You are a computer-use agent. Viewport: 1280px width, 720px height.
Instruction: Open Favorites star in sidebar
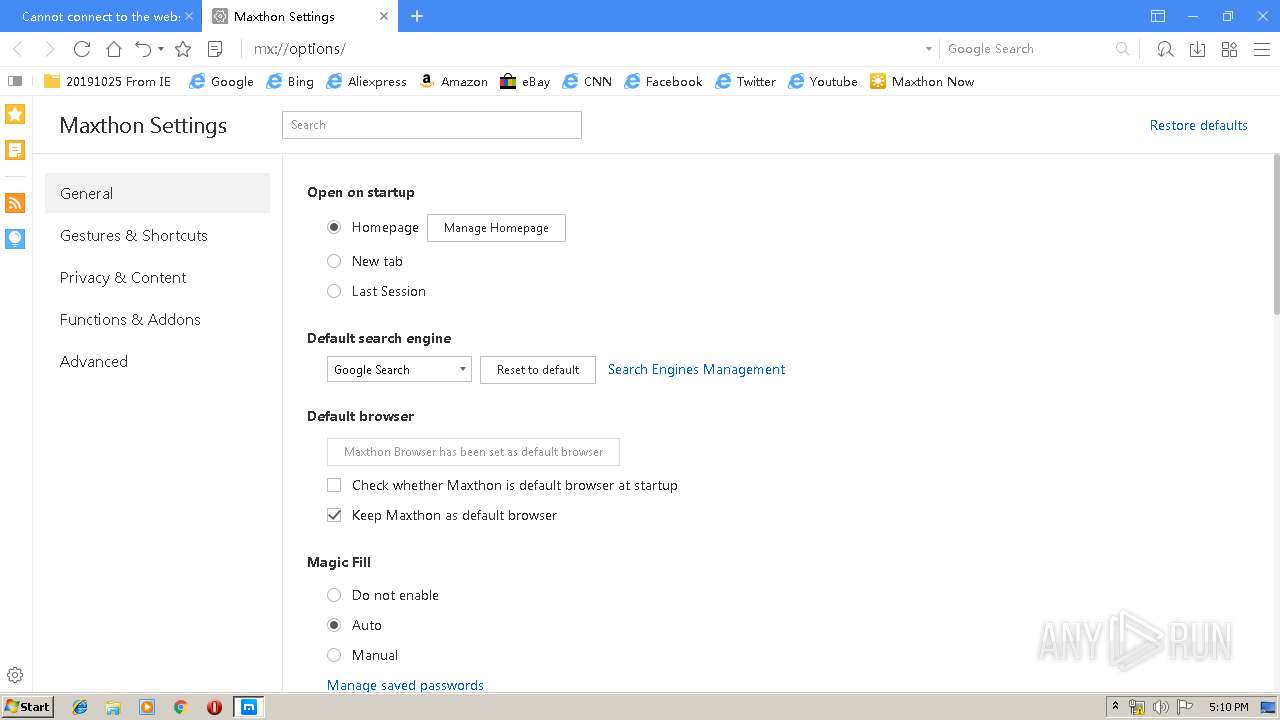coord(15,114)
